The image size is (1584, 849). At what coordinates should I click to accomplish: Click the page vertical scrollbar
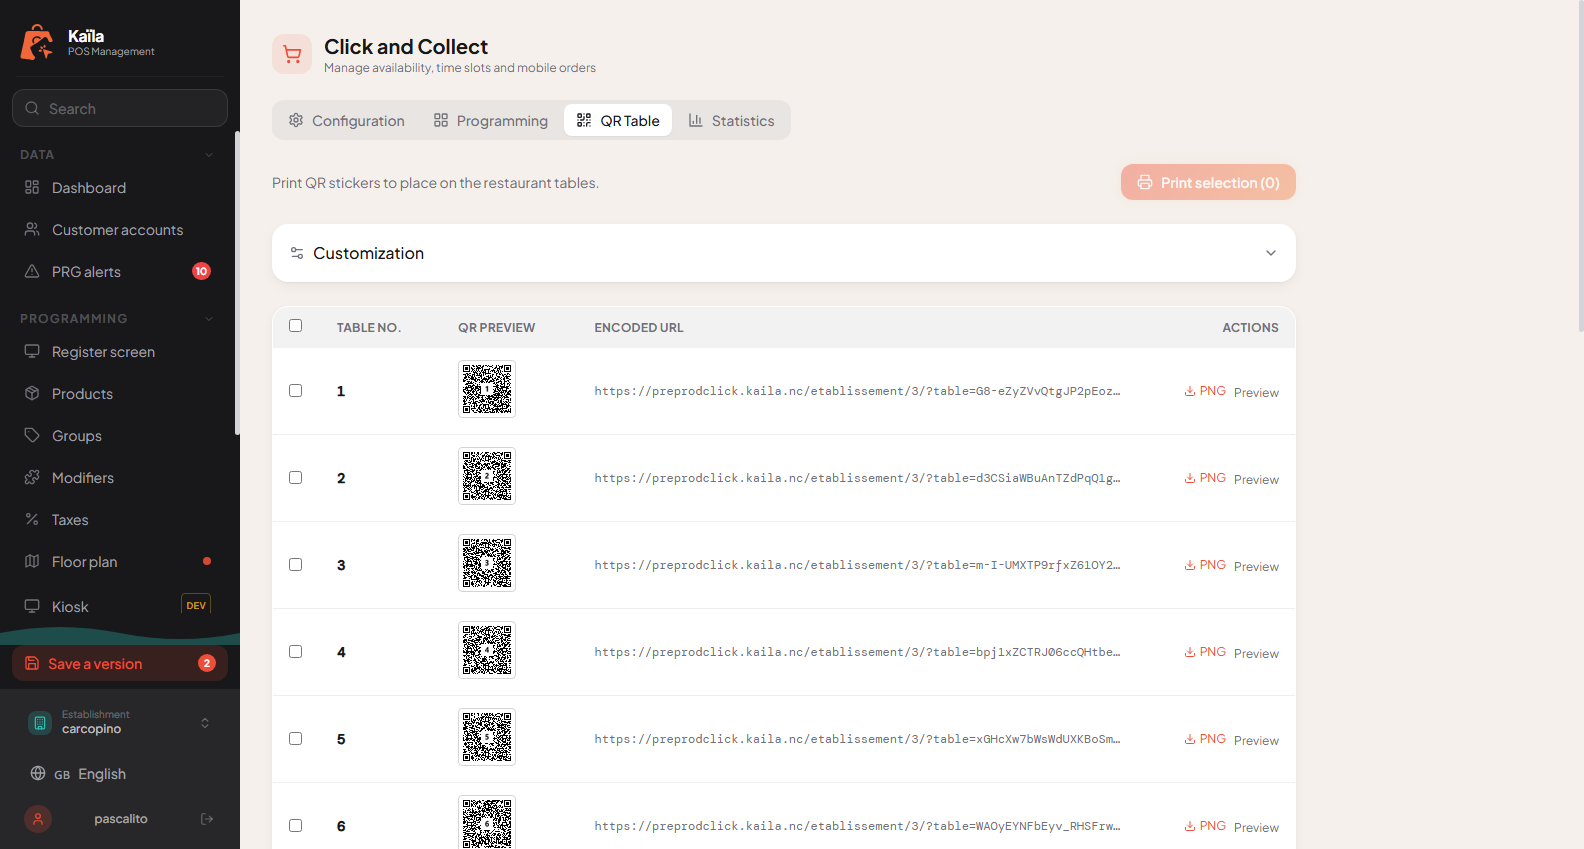pyautogui.click(x=1580, y=166)
